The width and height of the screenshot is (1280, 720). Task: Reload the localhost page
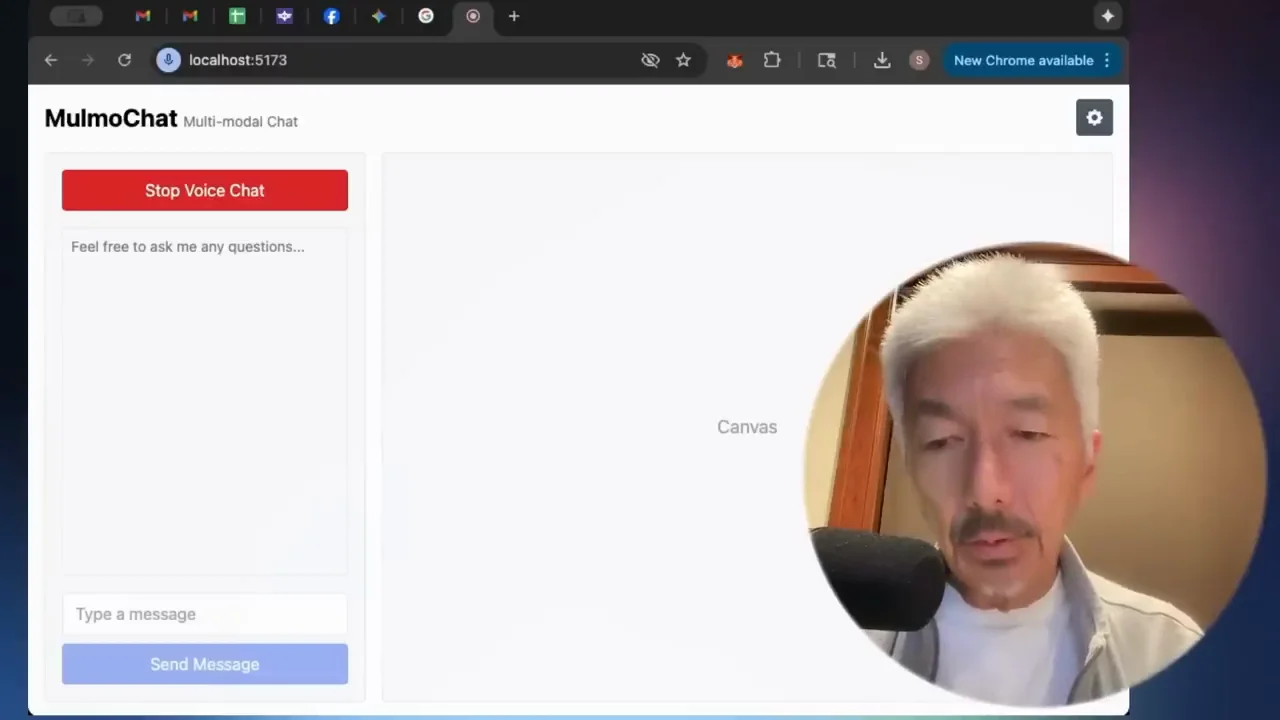pos(124,60)
